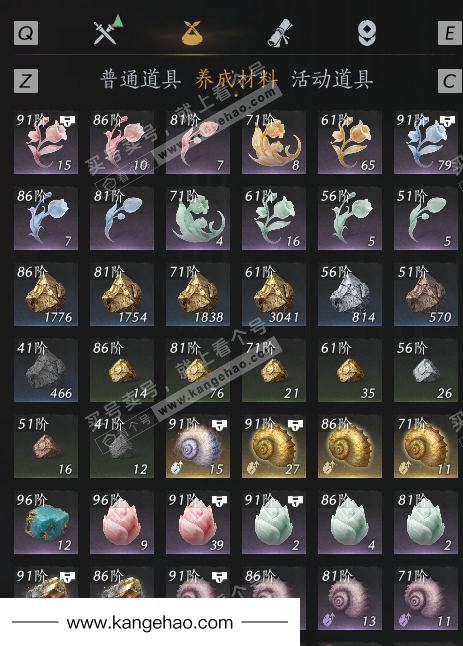
Task: Switch to the 活动道具 tab
Action: tap(332, 79)
